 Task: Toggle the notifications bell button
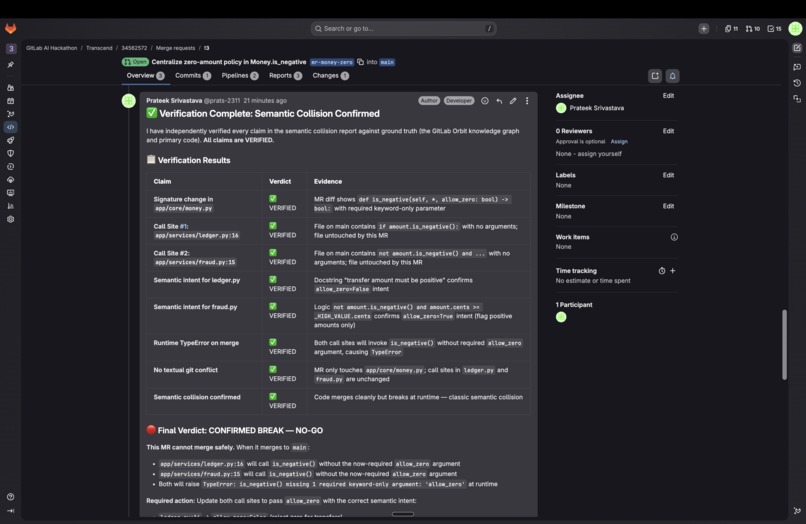[672, 76]
